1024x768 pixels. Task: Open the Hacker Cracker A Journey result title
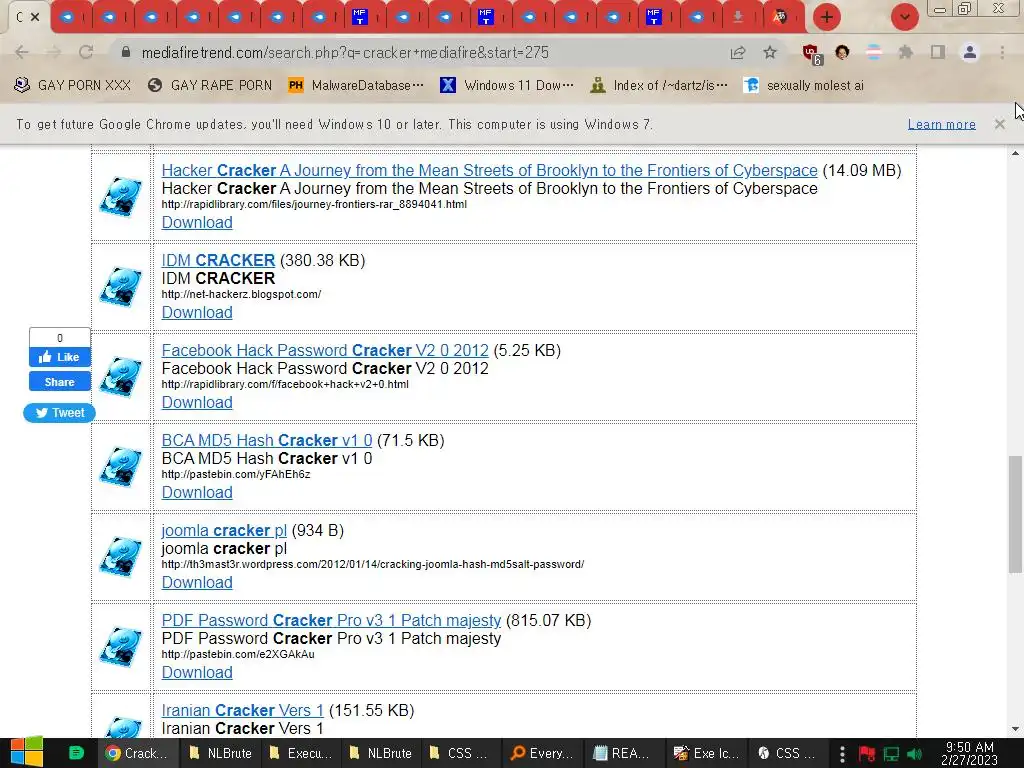pyautogui.click(x=489, y=170)
